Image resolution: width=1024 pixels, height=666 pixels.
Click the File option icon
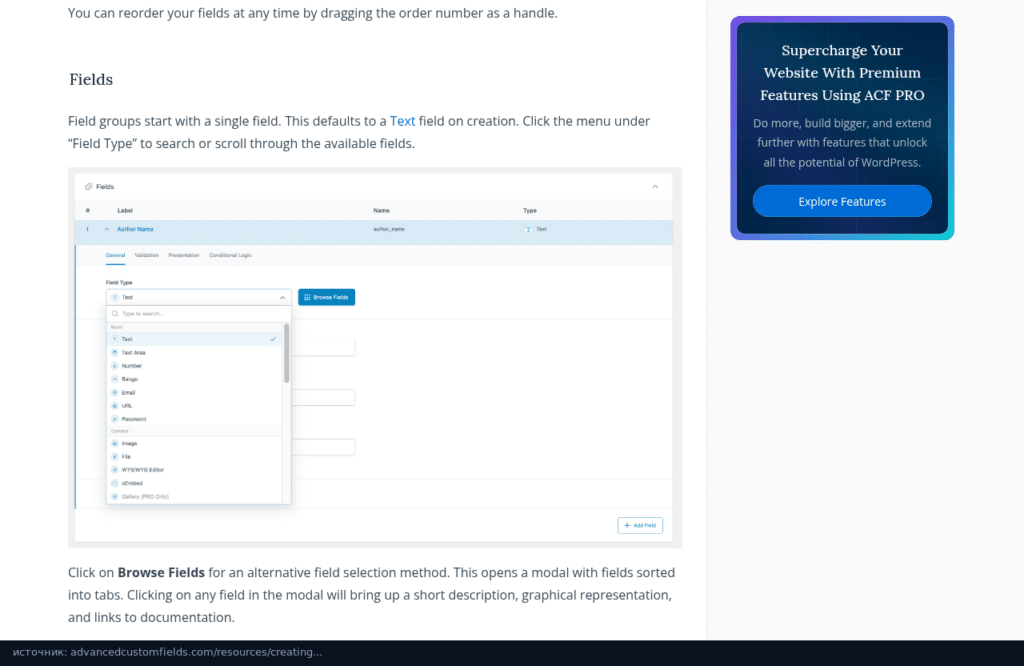click(115, 457)
